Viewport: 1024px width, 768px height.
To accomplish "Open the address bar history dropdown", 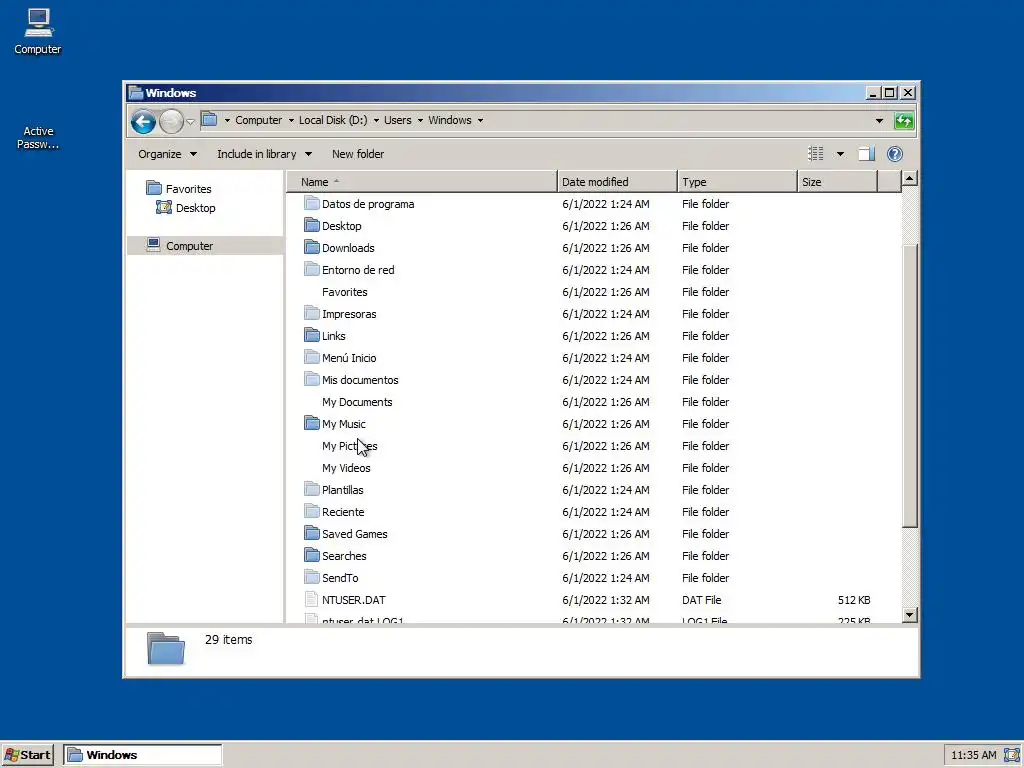I will tap(879, 121).
